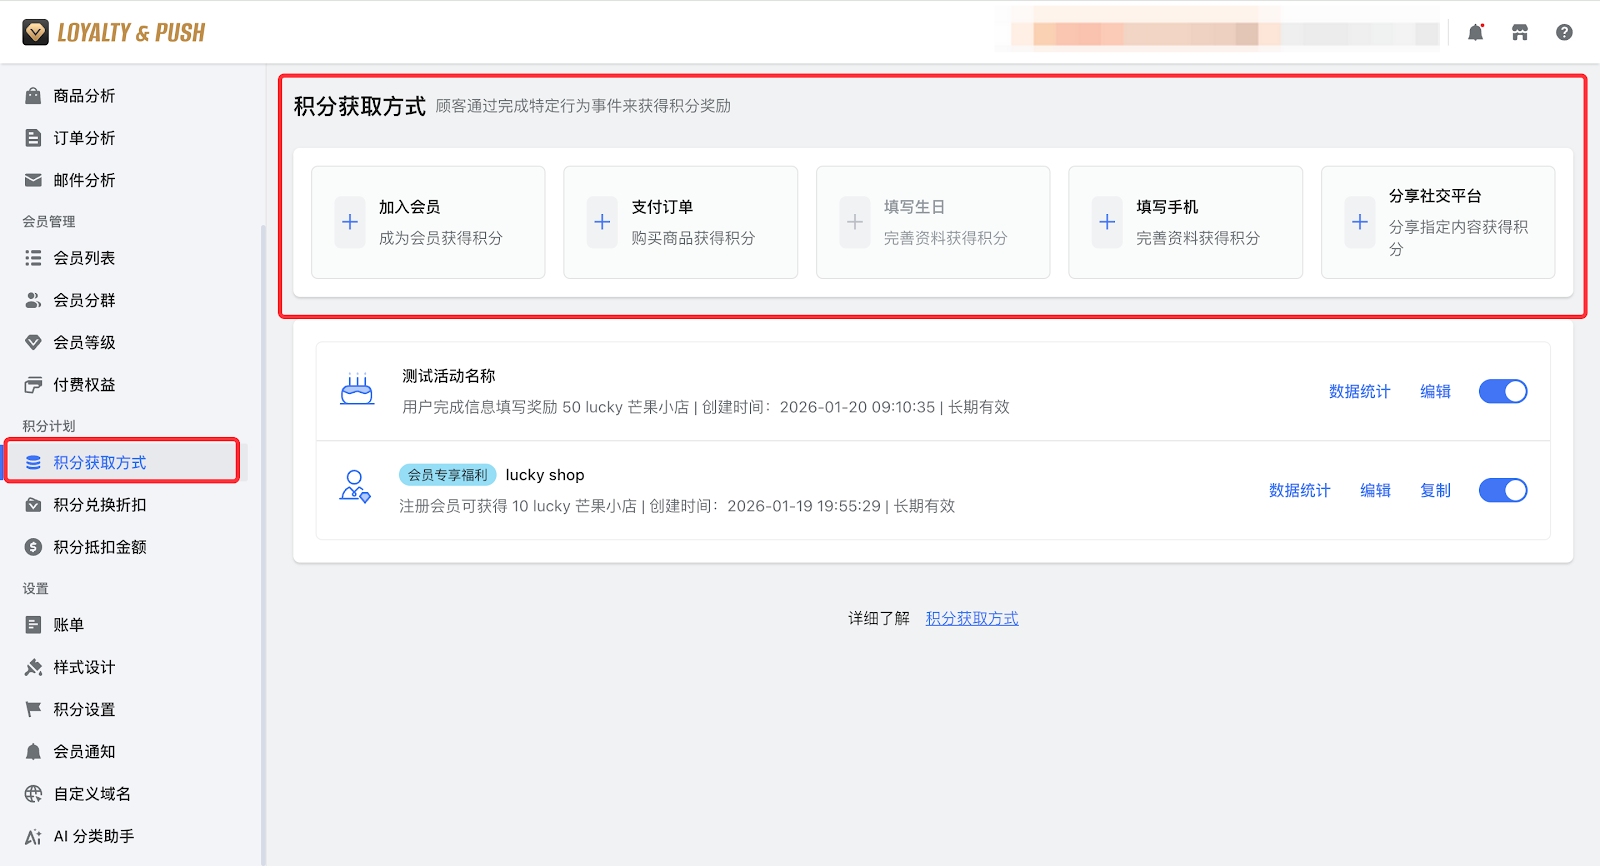The height and width of the screenshot is (866, 1600).
Task: Select 样式设计 in settings section
Action: coord(84,667)
